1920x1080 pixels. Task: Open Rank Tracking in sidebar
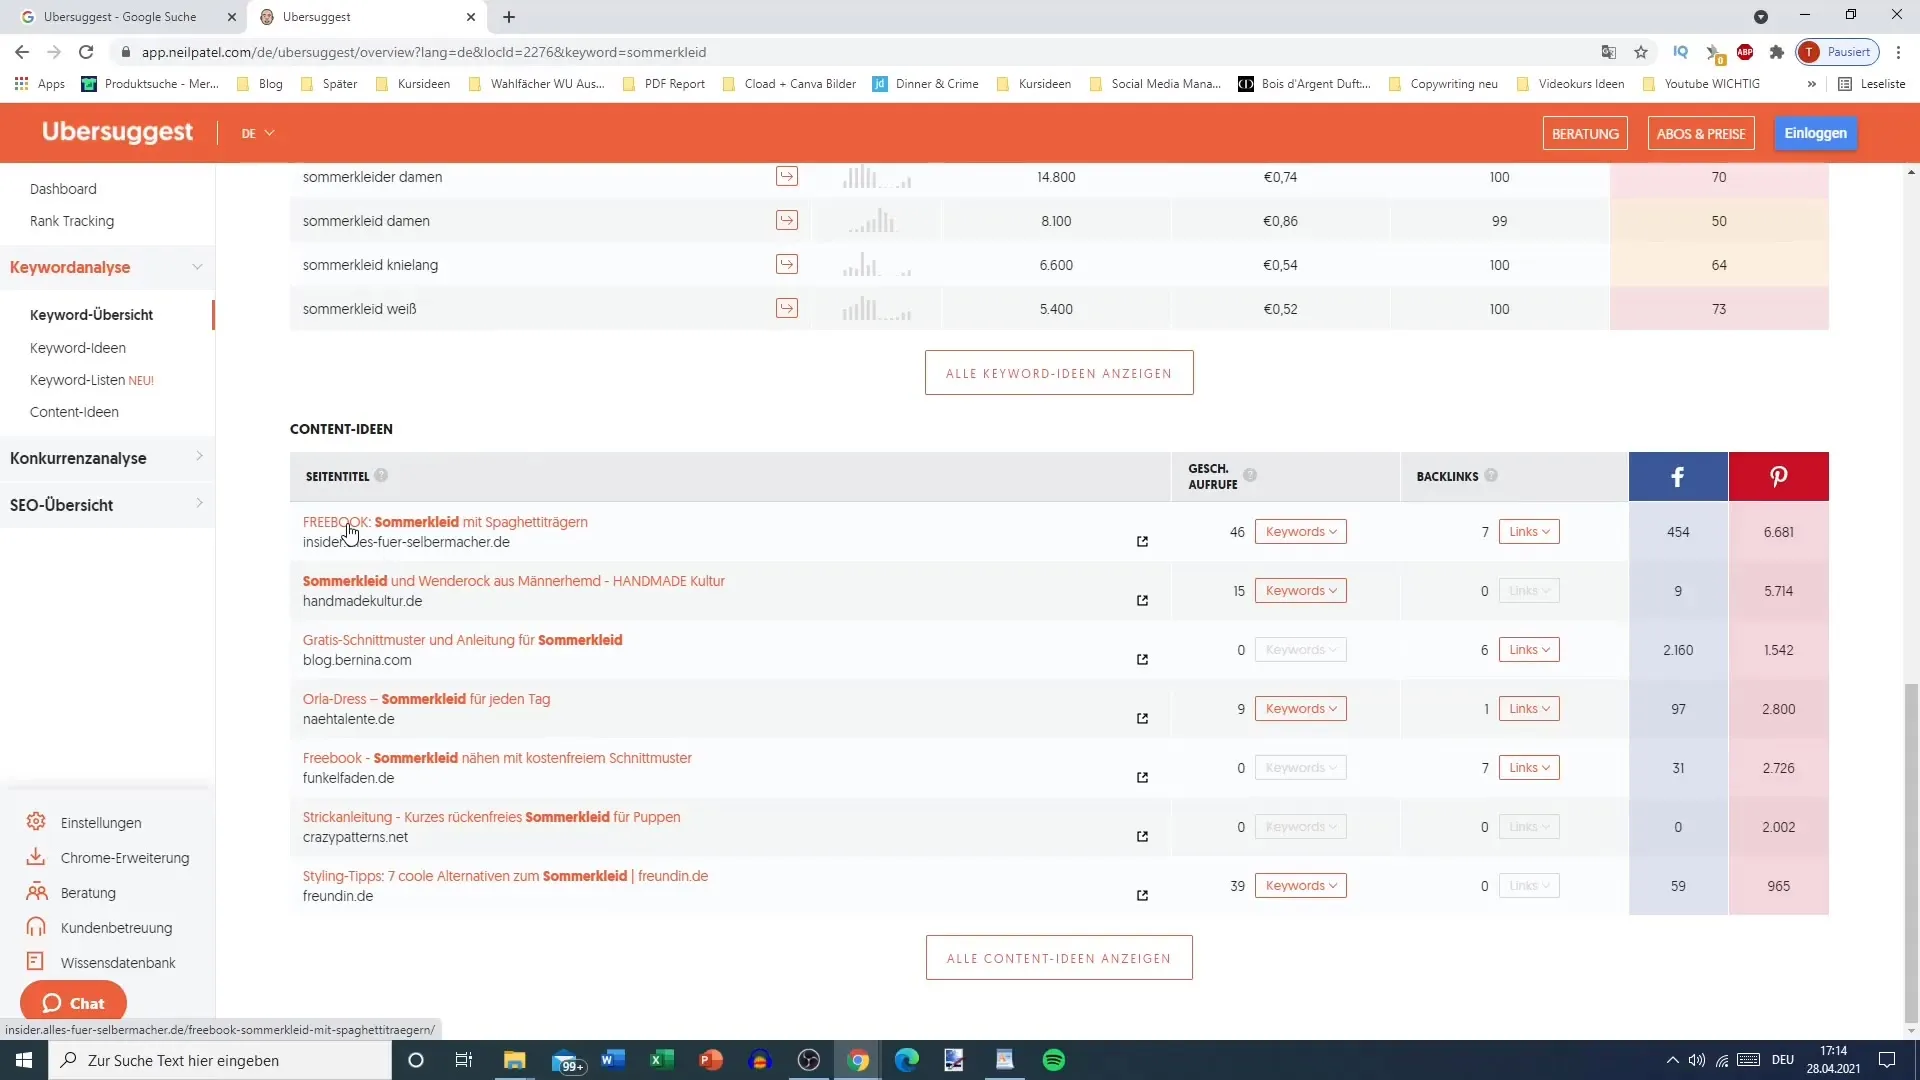[72, 221]
